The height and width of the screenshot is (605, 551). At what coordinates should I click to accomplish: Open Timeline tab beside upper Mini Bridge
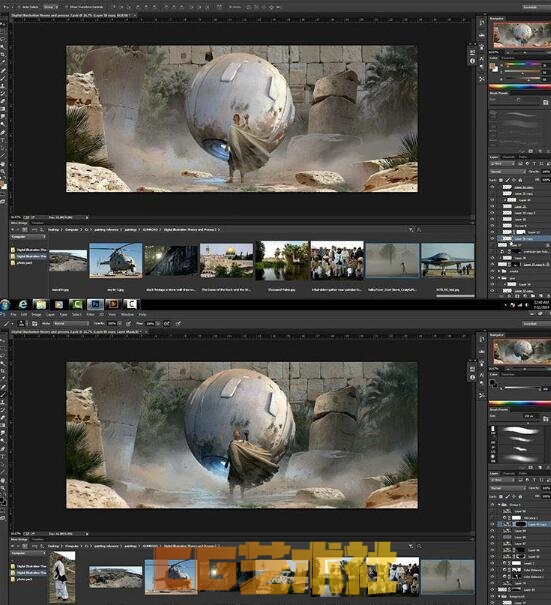tap(37, 223)
